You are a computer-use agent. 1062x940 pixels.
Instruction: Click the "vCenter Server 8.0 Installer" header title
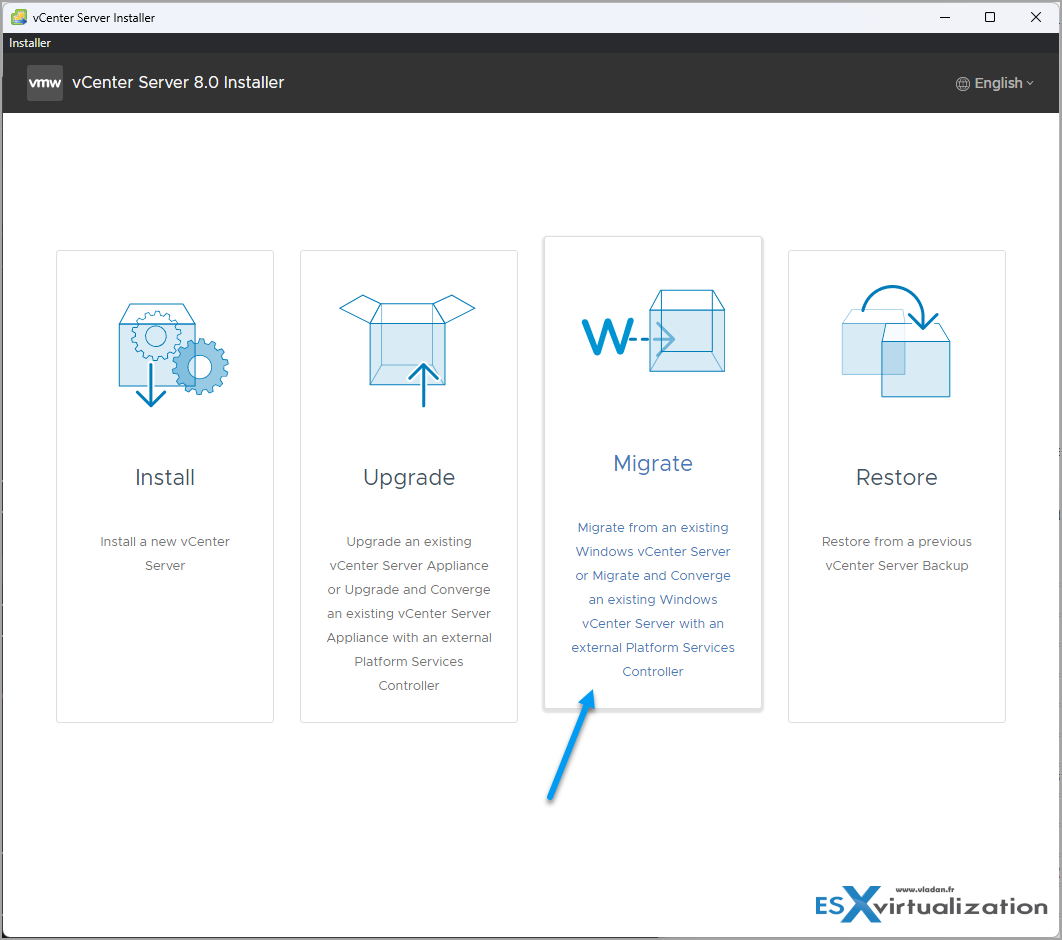(x=178, y=83)
